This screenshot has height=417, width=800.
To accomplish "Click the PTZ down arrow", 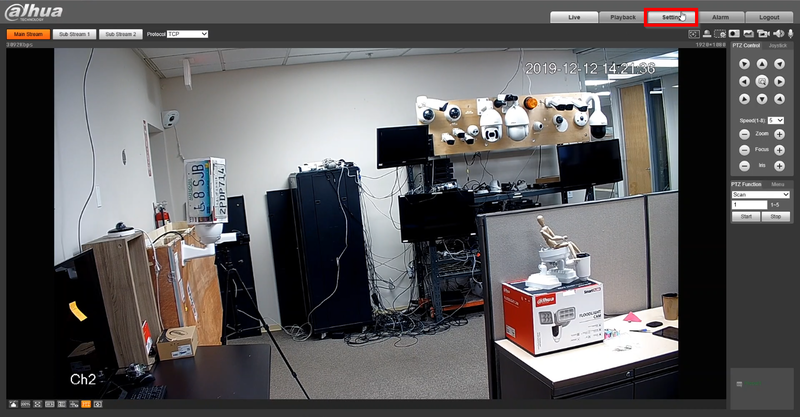I will click(x=762, y=99).
